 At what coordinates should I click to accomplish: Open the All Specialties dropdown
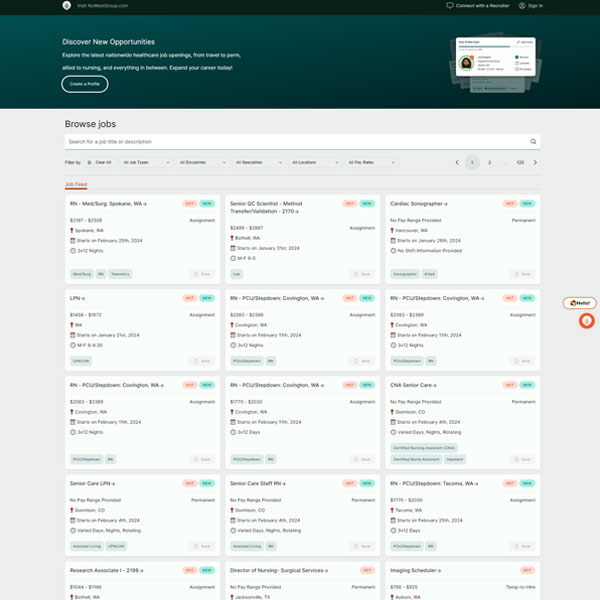tap(259, 163)
